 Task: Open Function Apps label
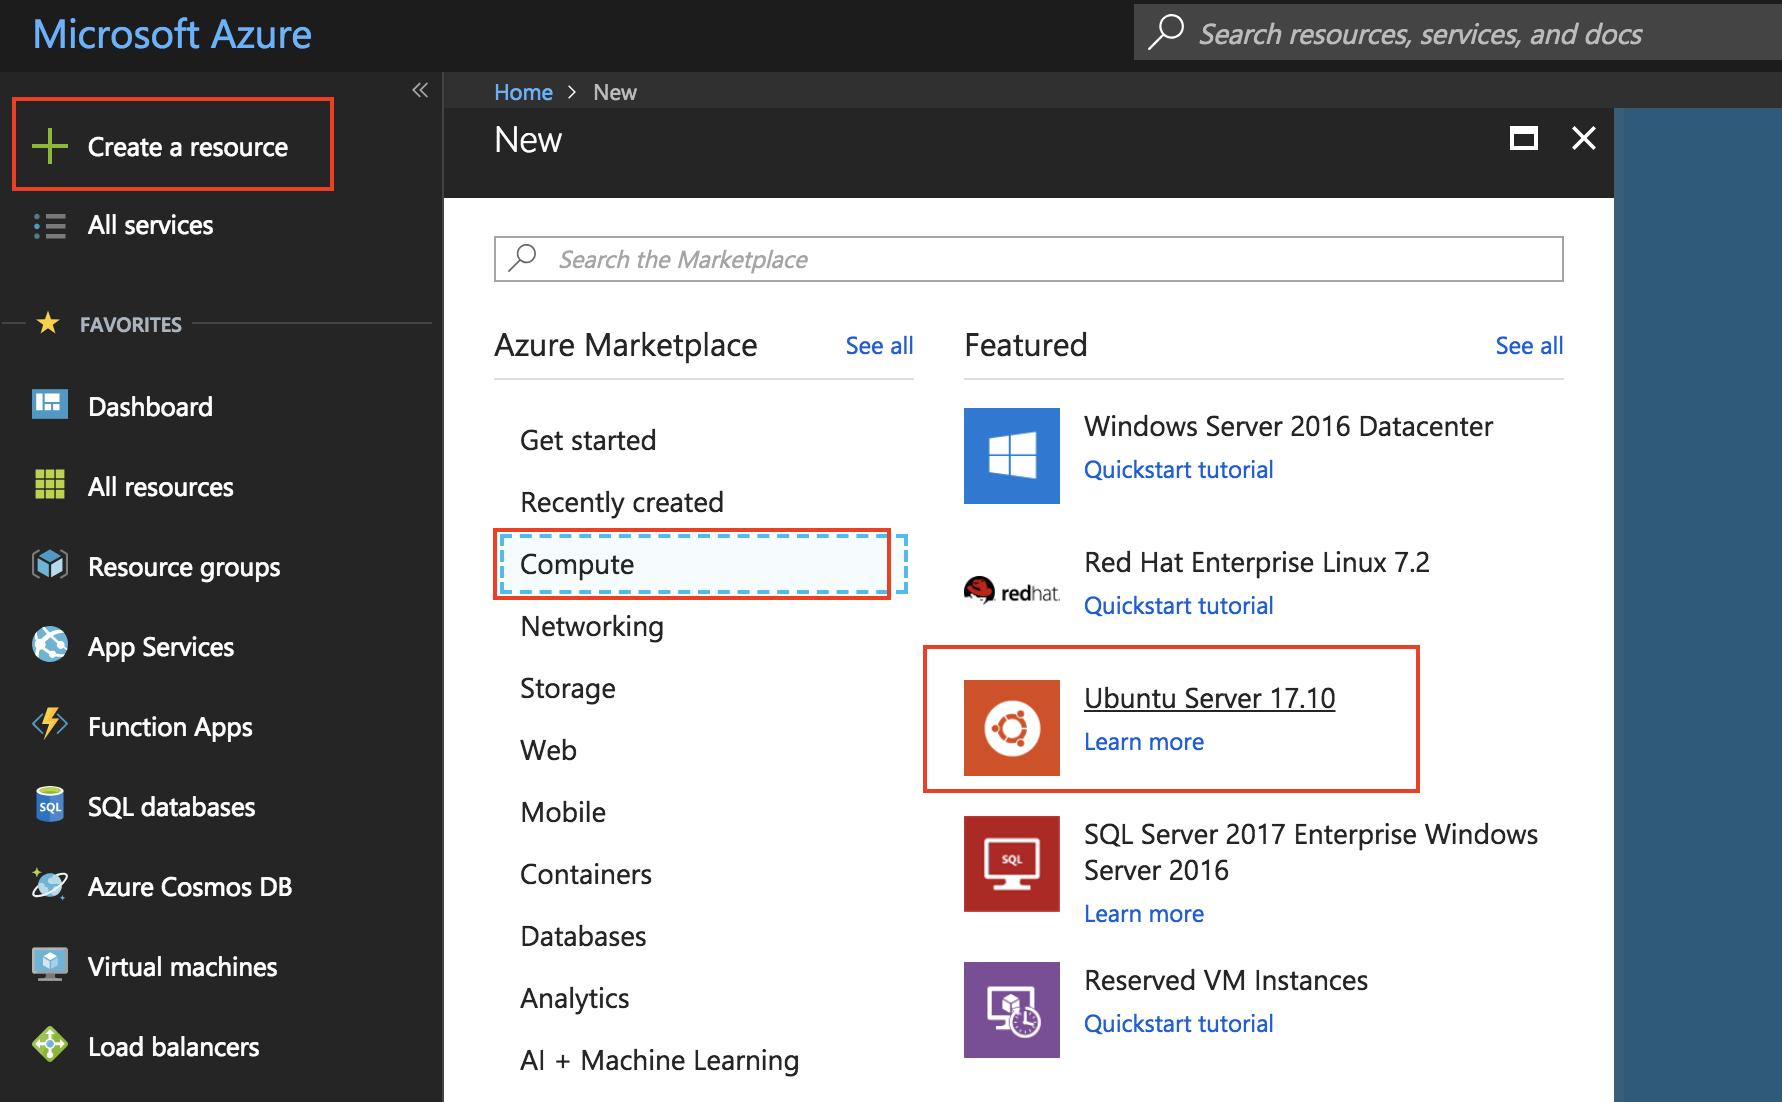(x=170, y=727)
